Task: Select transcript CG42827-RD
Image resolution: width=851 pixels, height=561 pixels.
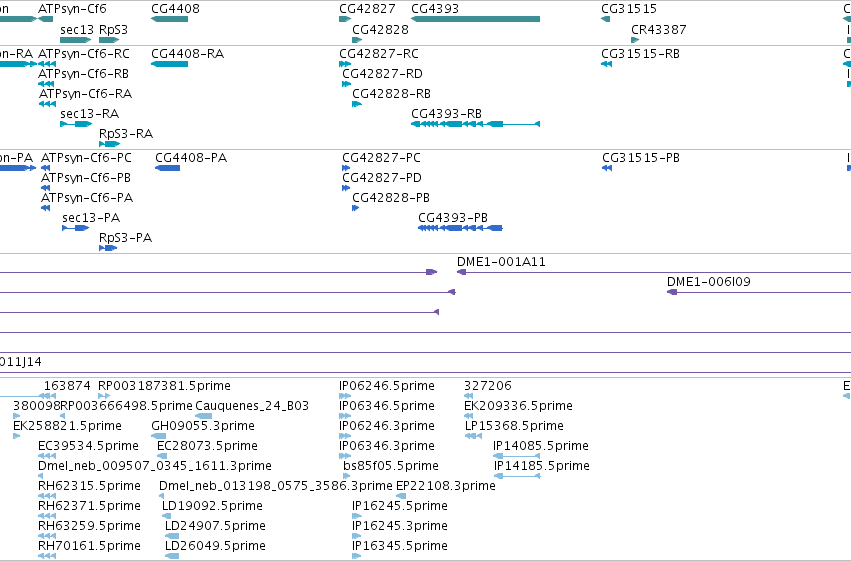Action: pyautogui.click(x=382, y=74)
